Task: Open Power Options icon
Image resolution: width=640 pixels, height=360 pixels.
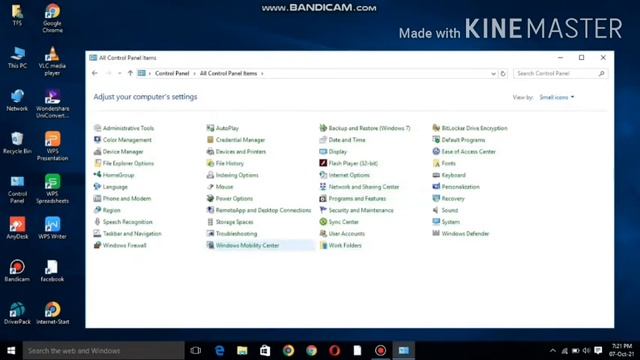Action: click(210, 199)
